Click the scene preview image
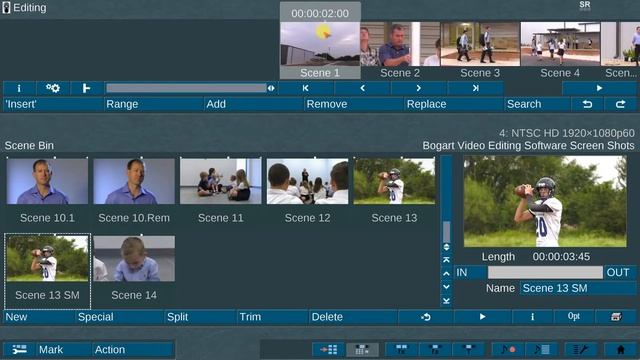The width and height of the screenshot is (640, 360). click(545, 201)
